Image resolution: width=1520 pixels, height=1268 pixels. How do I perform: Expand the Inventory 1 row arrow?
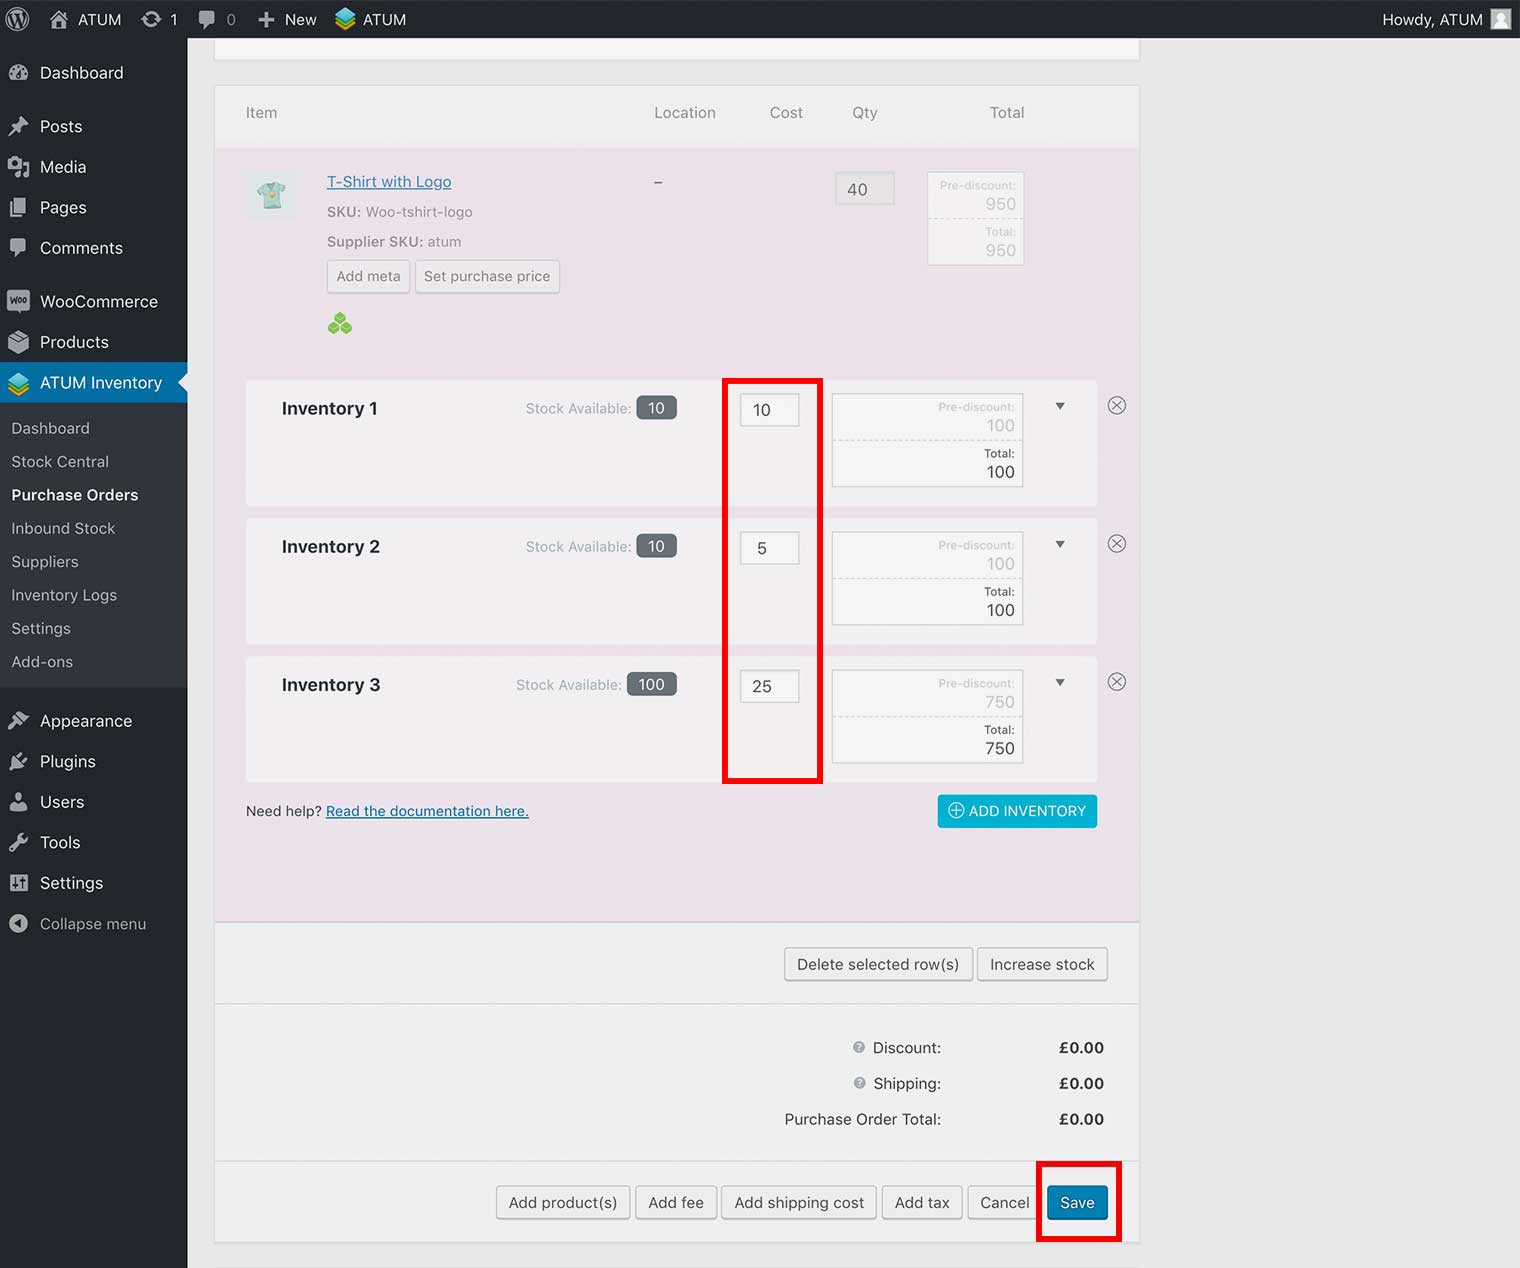click(x=1060, y=406)
